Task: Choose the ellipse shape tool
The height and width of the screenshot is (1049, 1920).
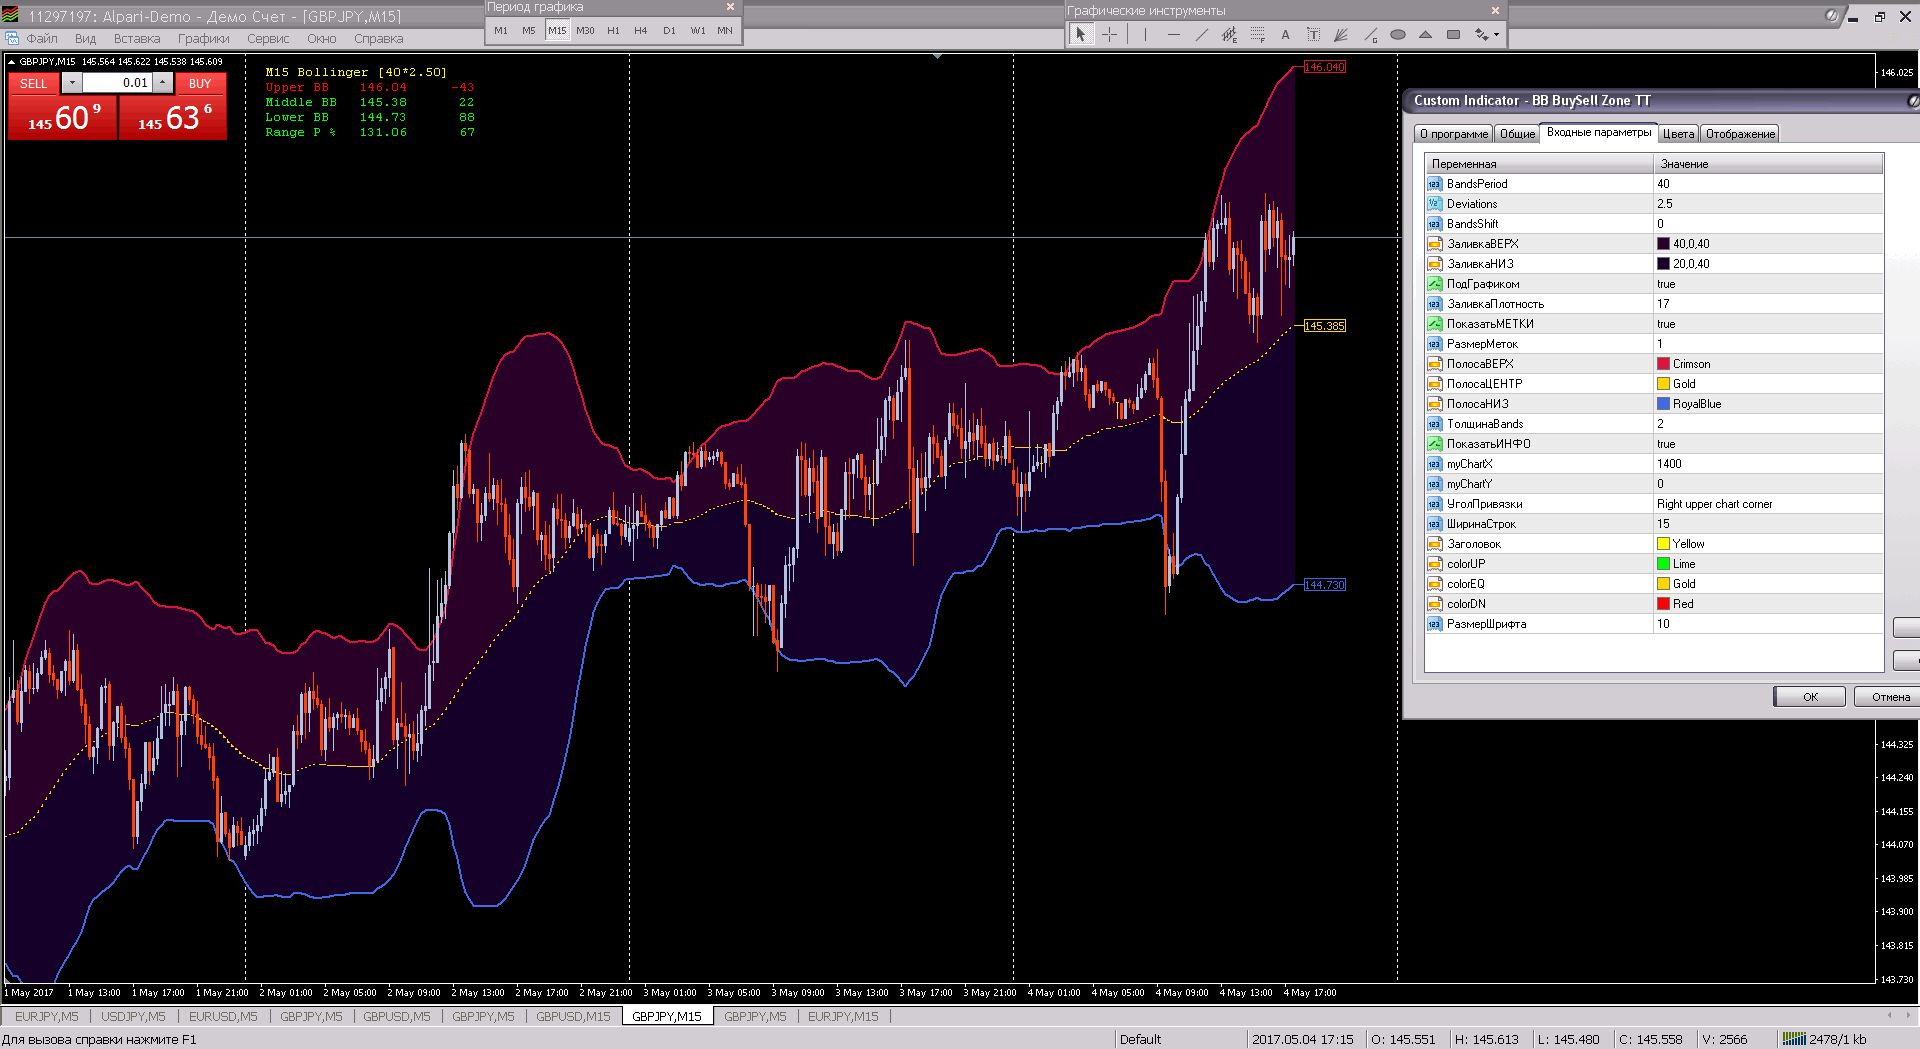Action: point(1397,35)
